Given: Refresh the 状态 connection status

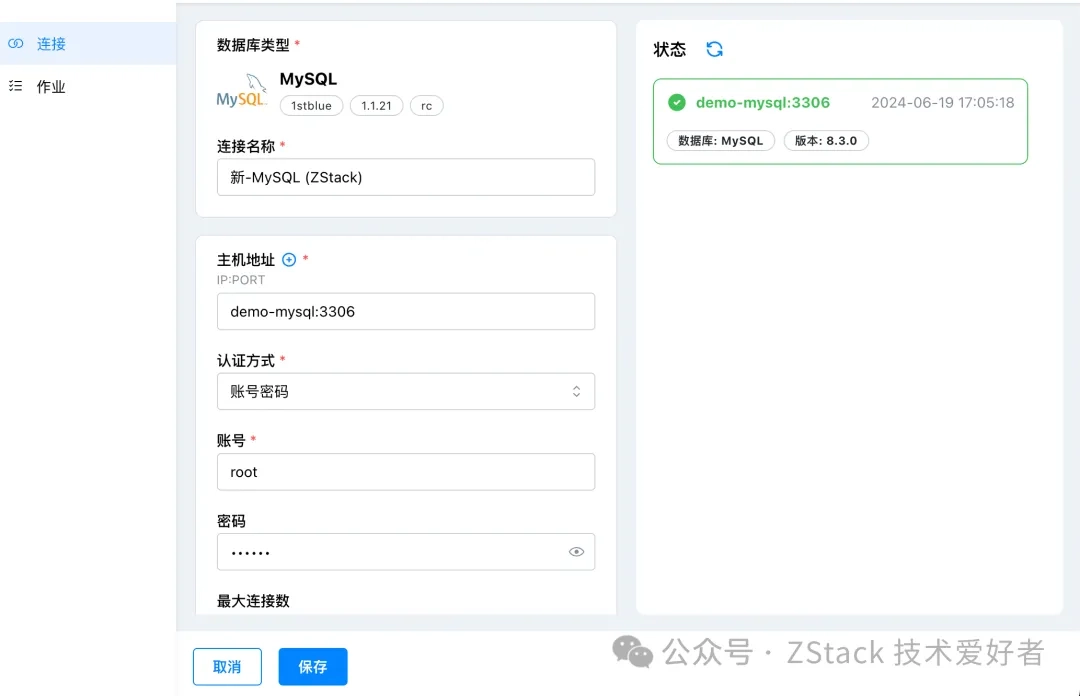Looking at the screenshot, I should tap(713, 48).
